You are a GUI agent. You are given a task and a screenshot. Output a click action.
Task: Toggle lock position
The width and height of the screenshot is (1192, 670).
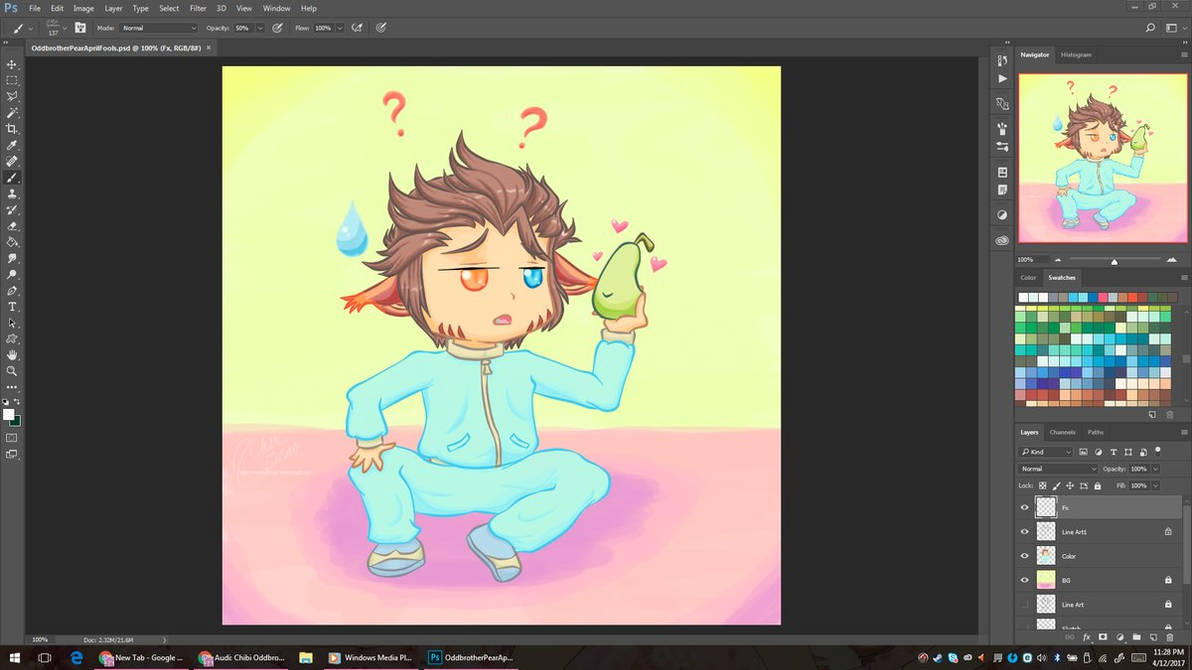point(1070,485)
